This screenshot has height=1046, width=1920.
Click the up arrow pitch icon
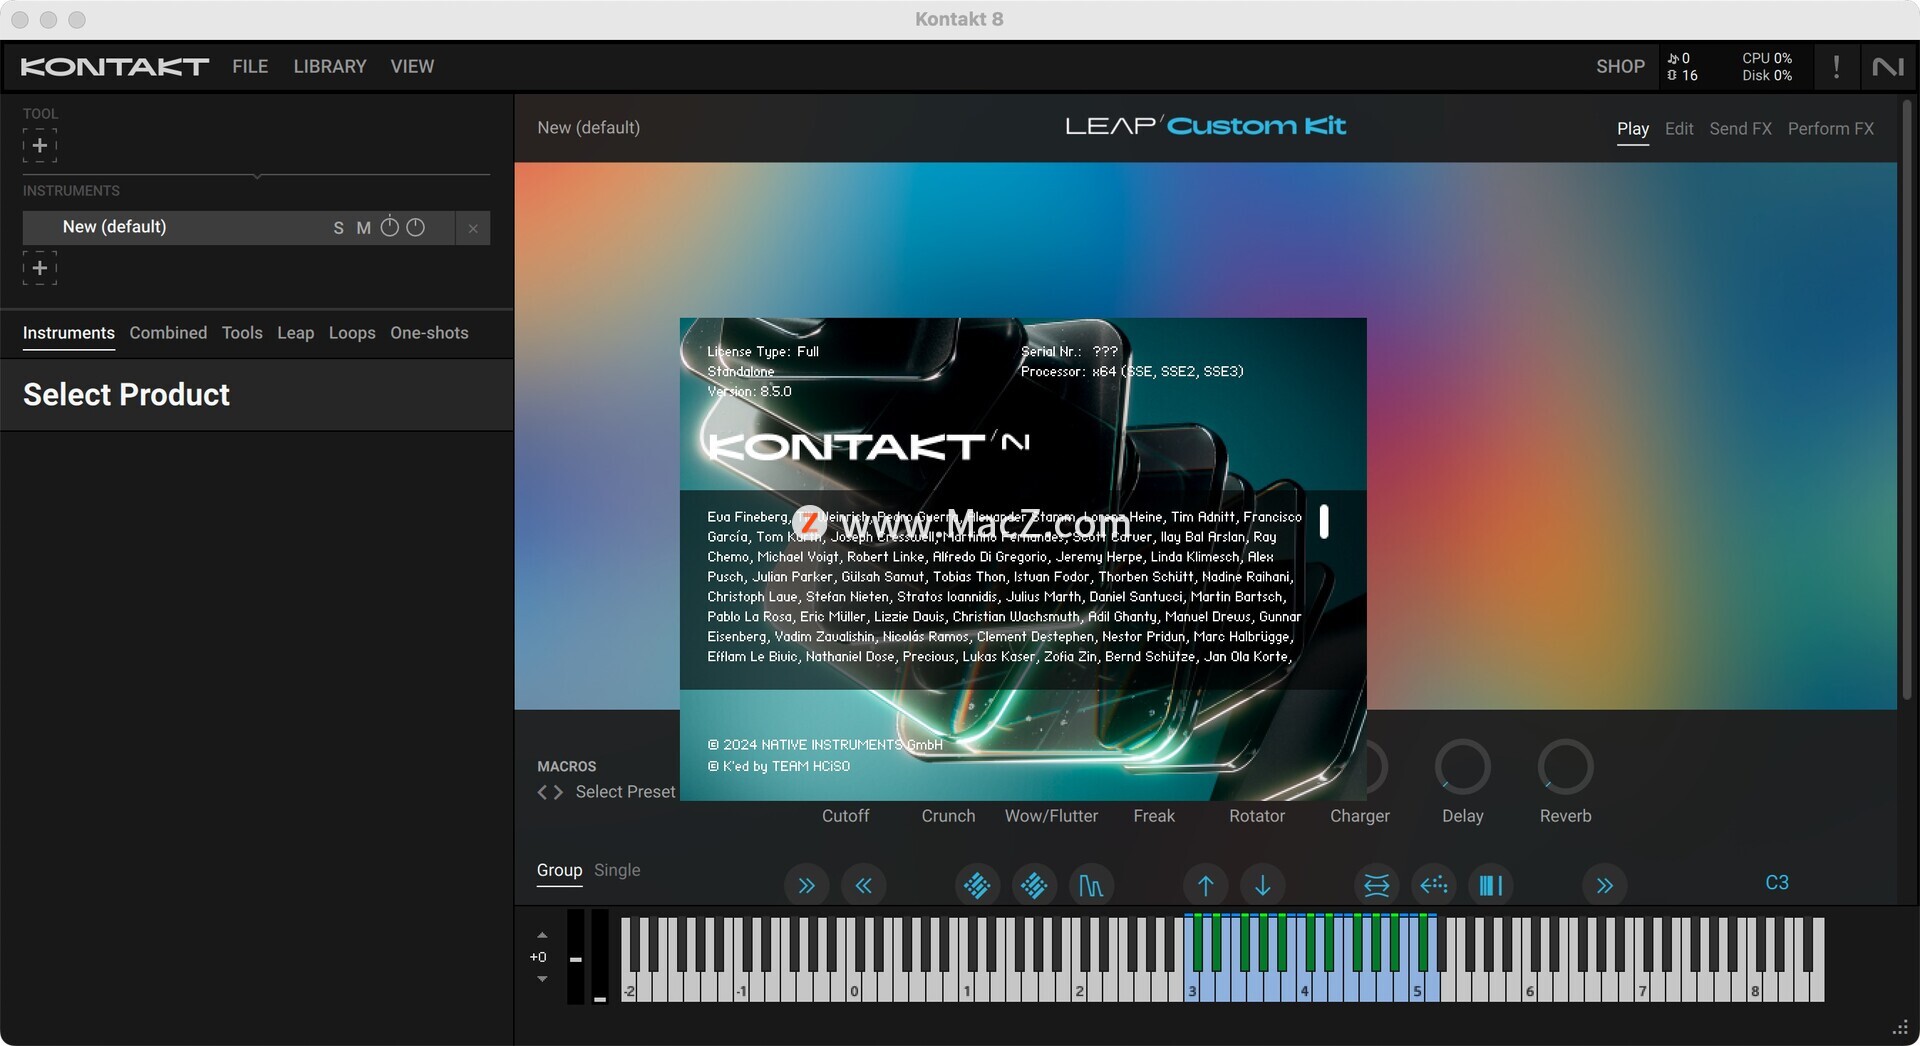pyautogui.click(x=1205, y=885)
